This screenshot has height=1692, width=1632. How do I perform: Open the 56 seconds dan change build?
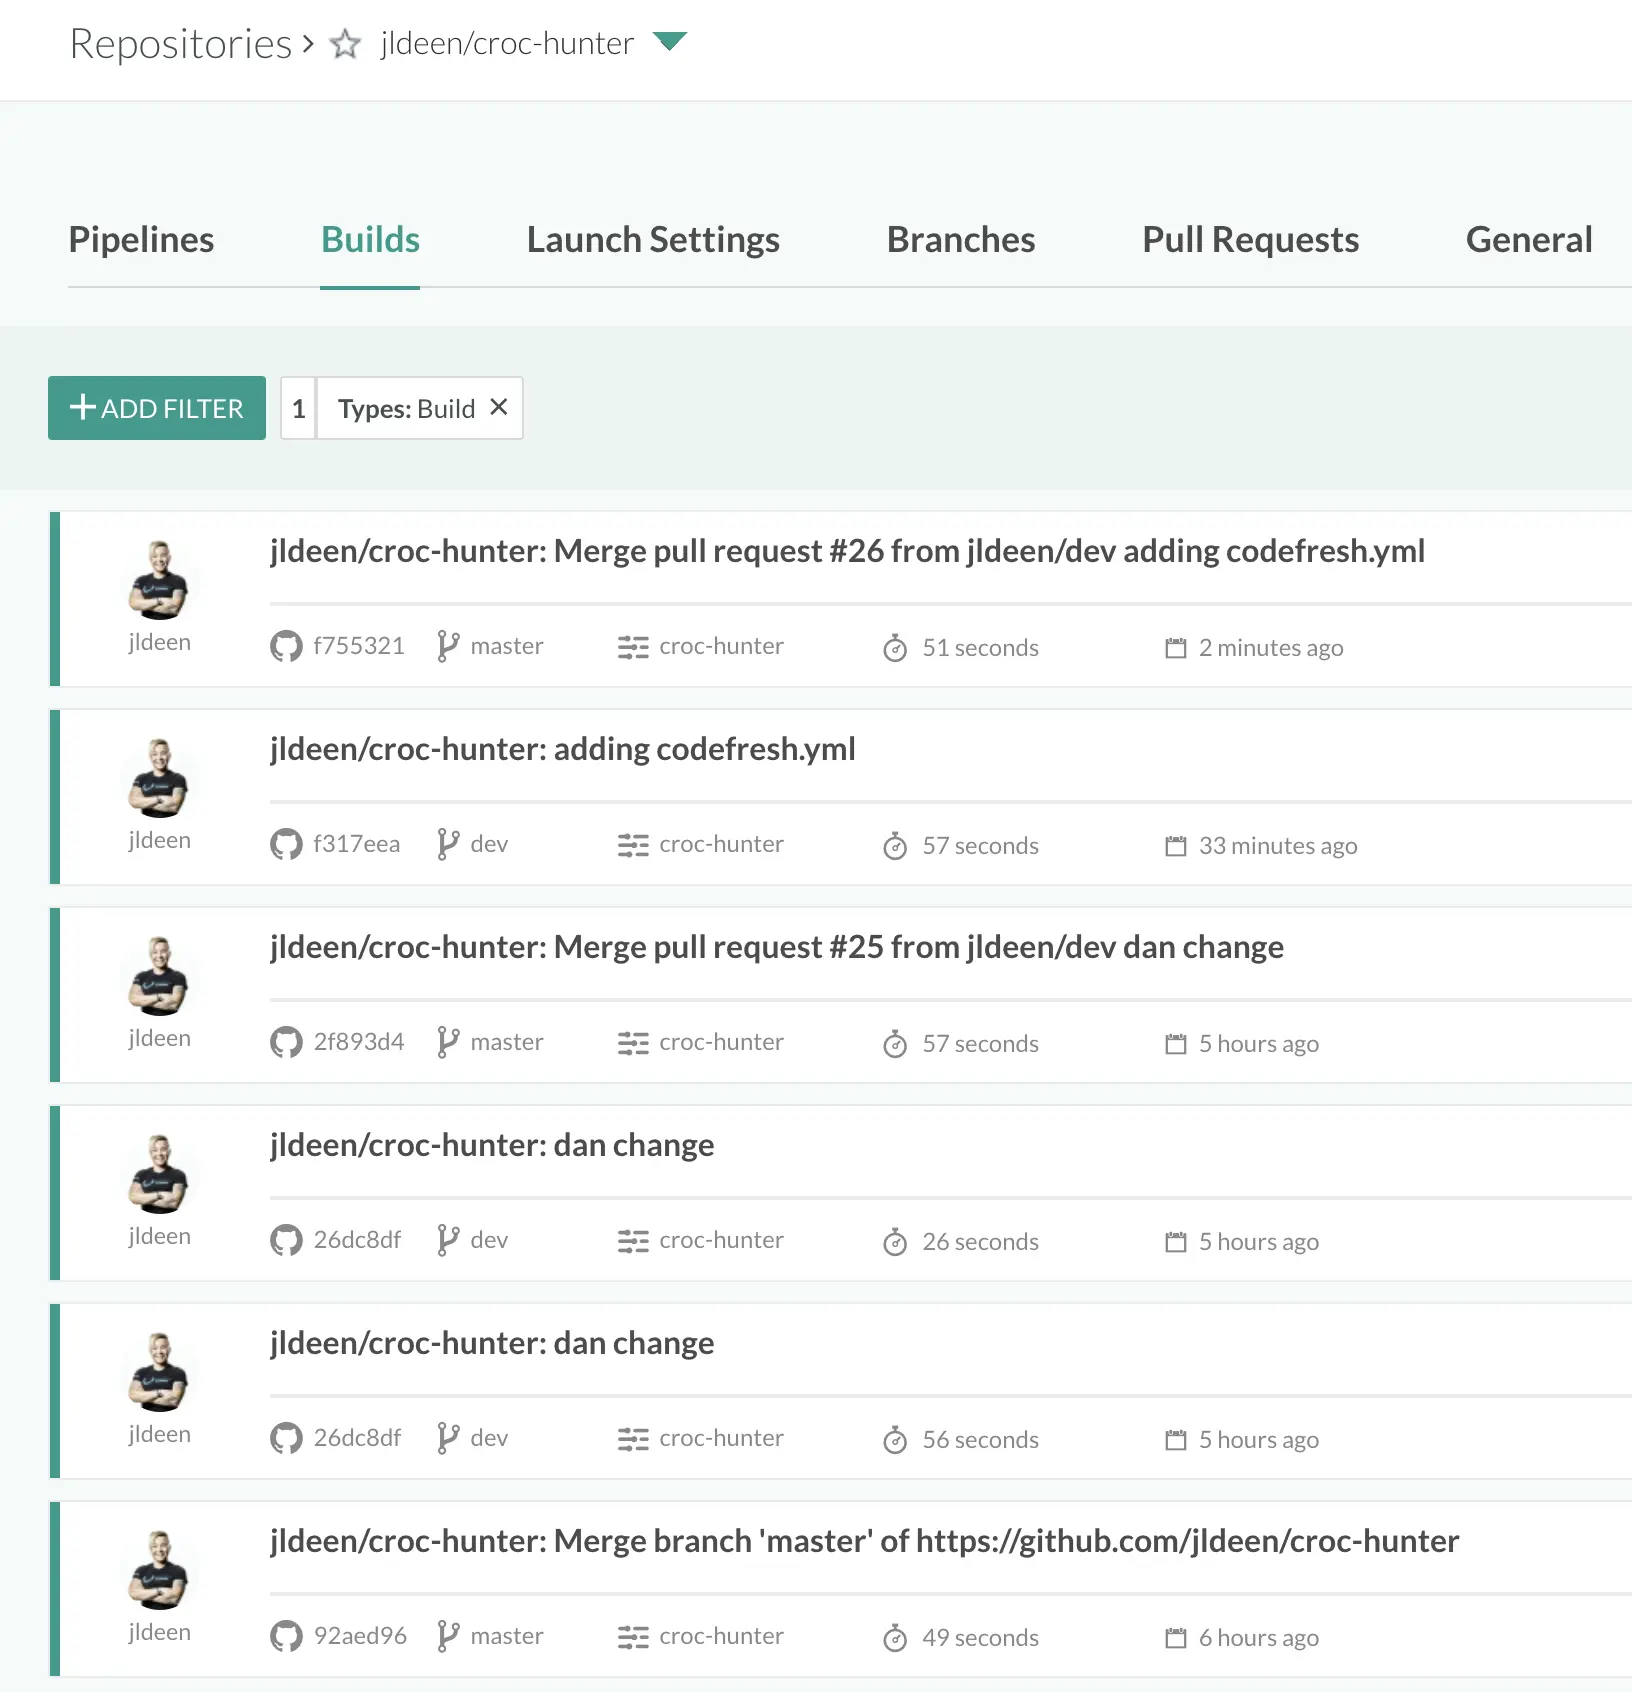pos(492,1343)
